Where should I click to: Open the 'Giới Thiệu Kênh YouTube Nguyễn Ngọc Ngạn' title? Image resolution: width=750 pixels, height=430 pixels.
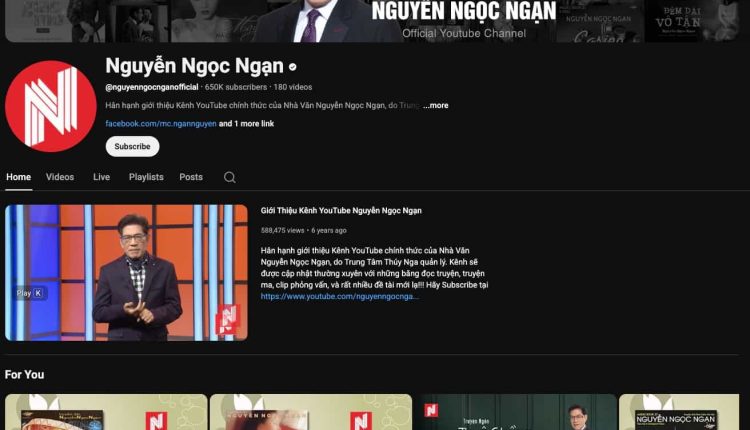tap(341, 210)
